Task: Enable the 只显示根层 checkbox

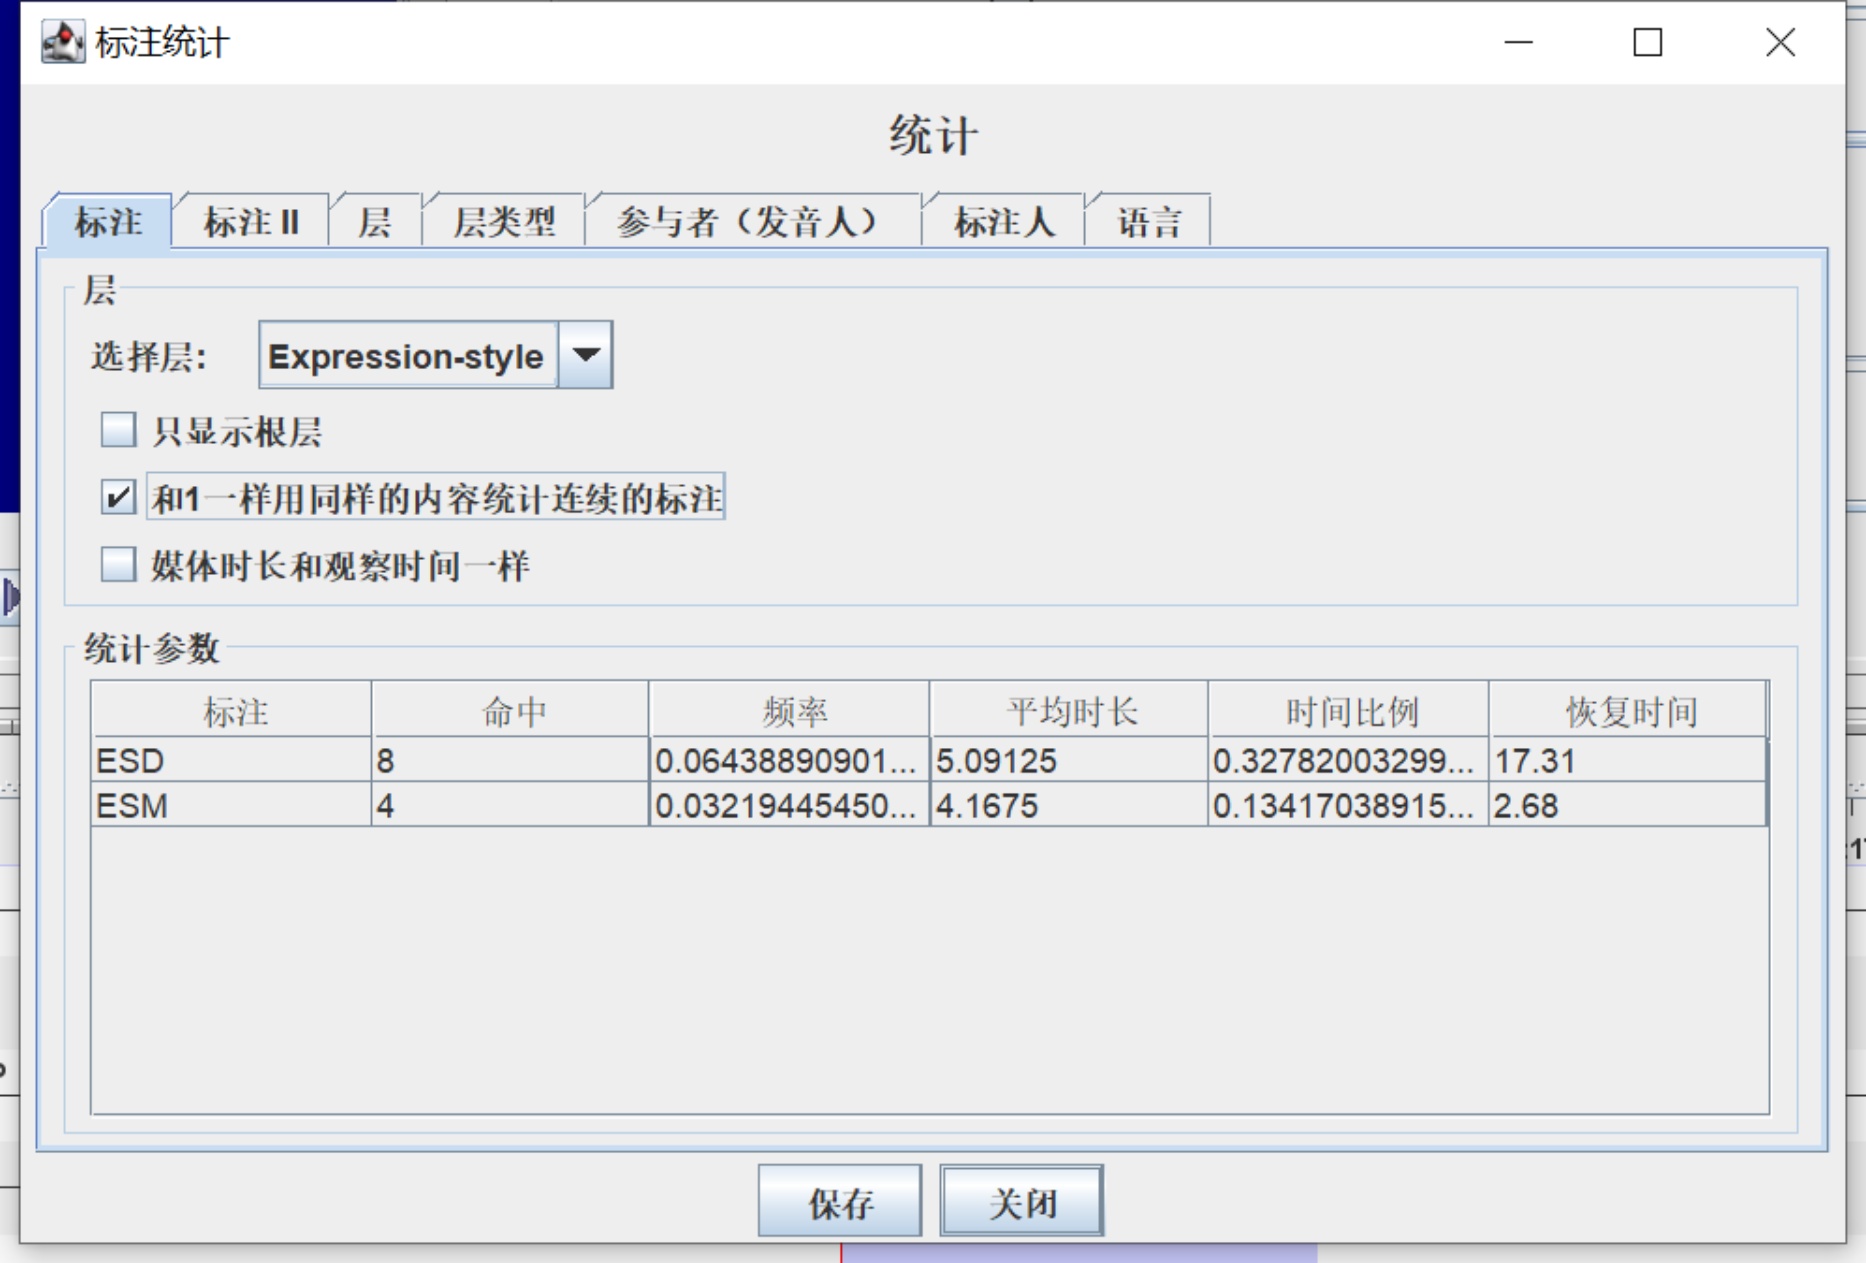Action: click(119, 431)
